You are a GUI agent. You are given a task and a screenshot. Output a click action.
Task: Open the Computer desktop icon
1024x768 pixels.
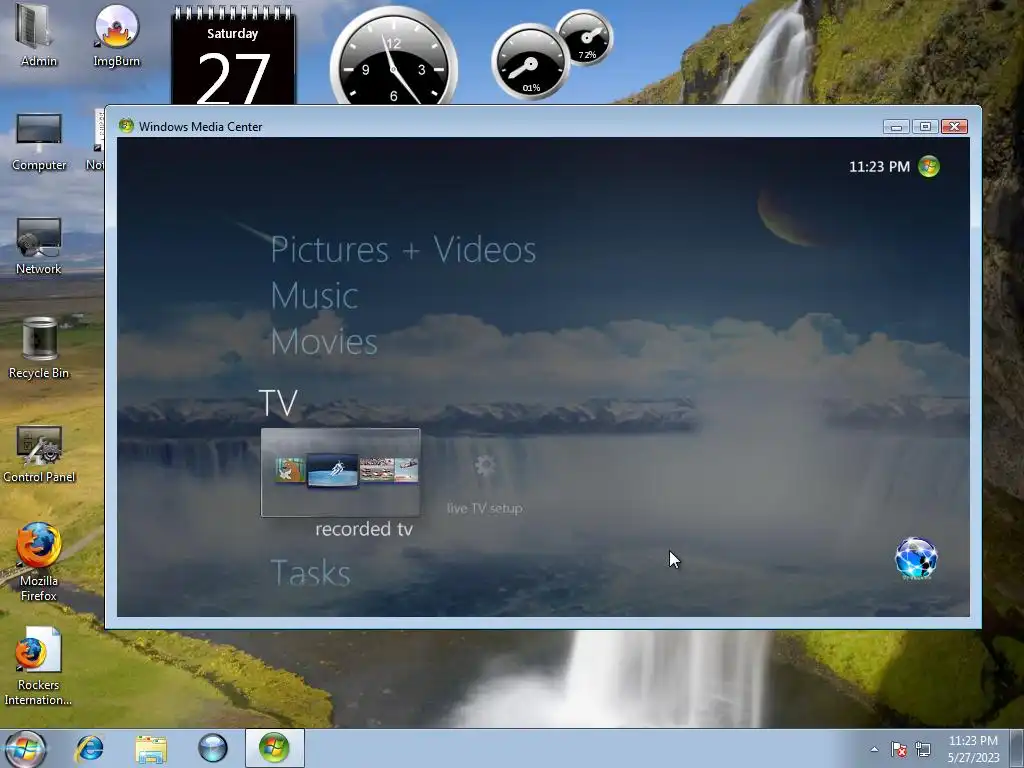(39, 140)
